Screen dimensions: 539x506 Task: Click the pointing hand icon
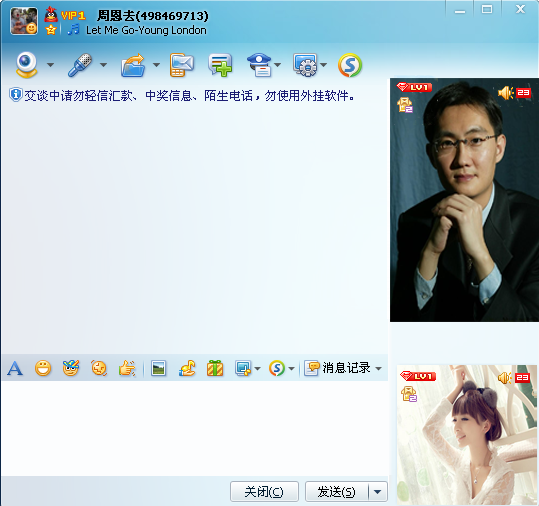[127, 368]
